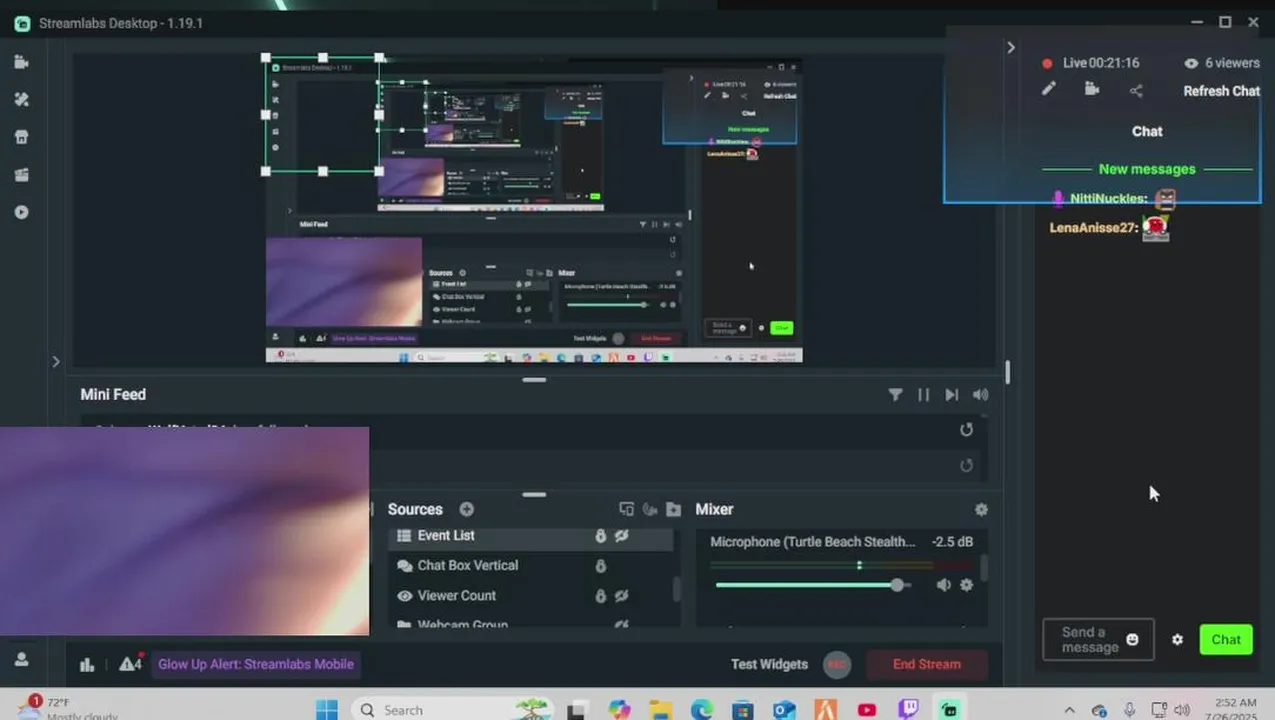
Task: Open the Sources dual output icon
Action: click(x=627, y=509)
